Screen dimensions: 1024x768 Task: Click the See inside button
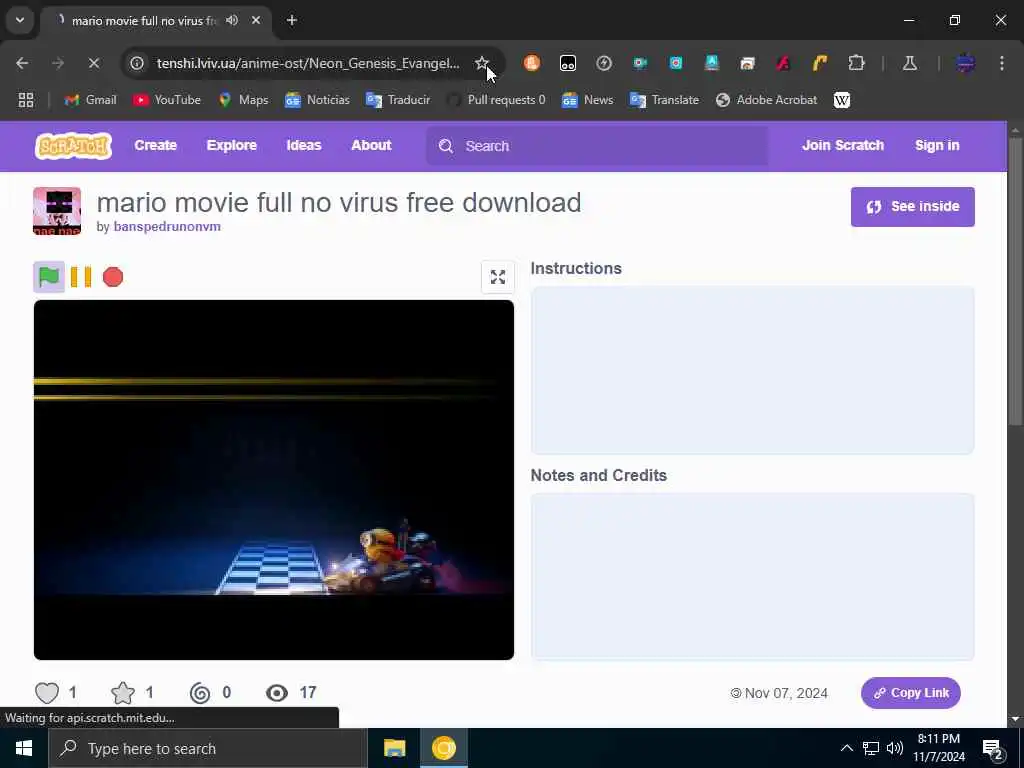912,207
